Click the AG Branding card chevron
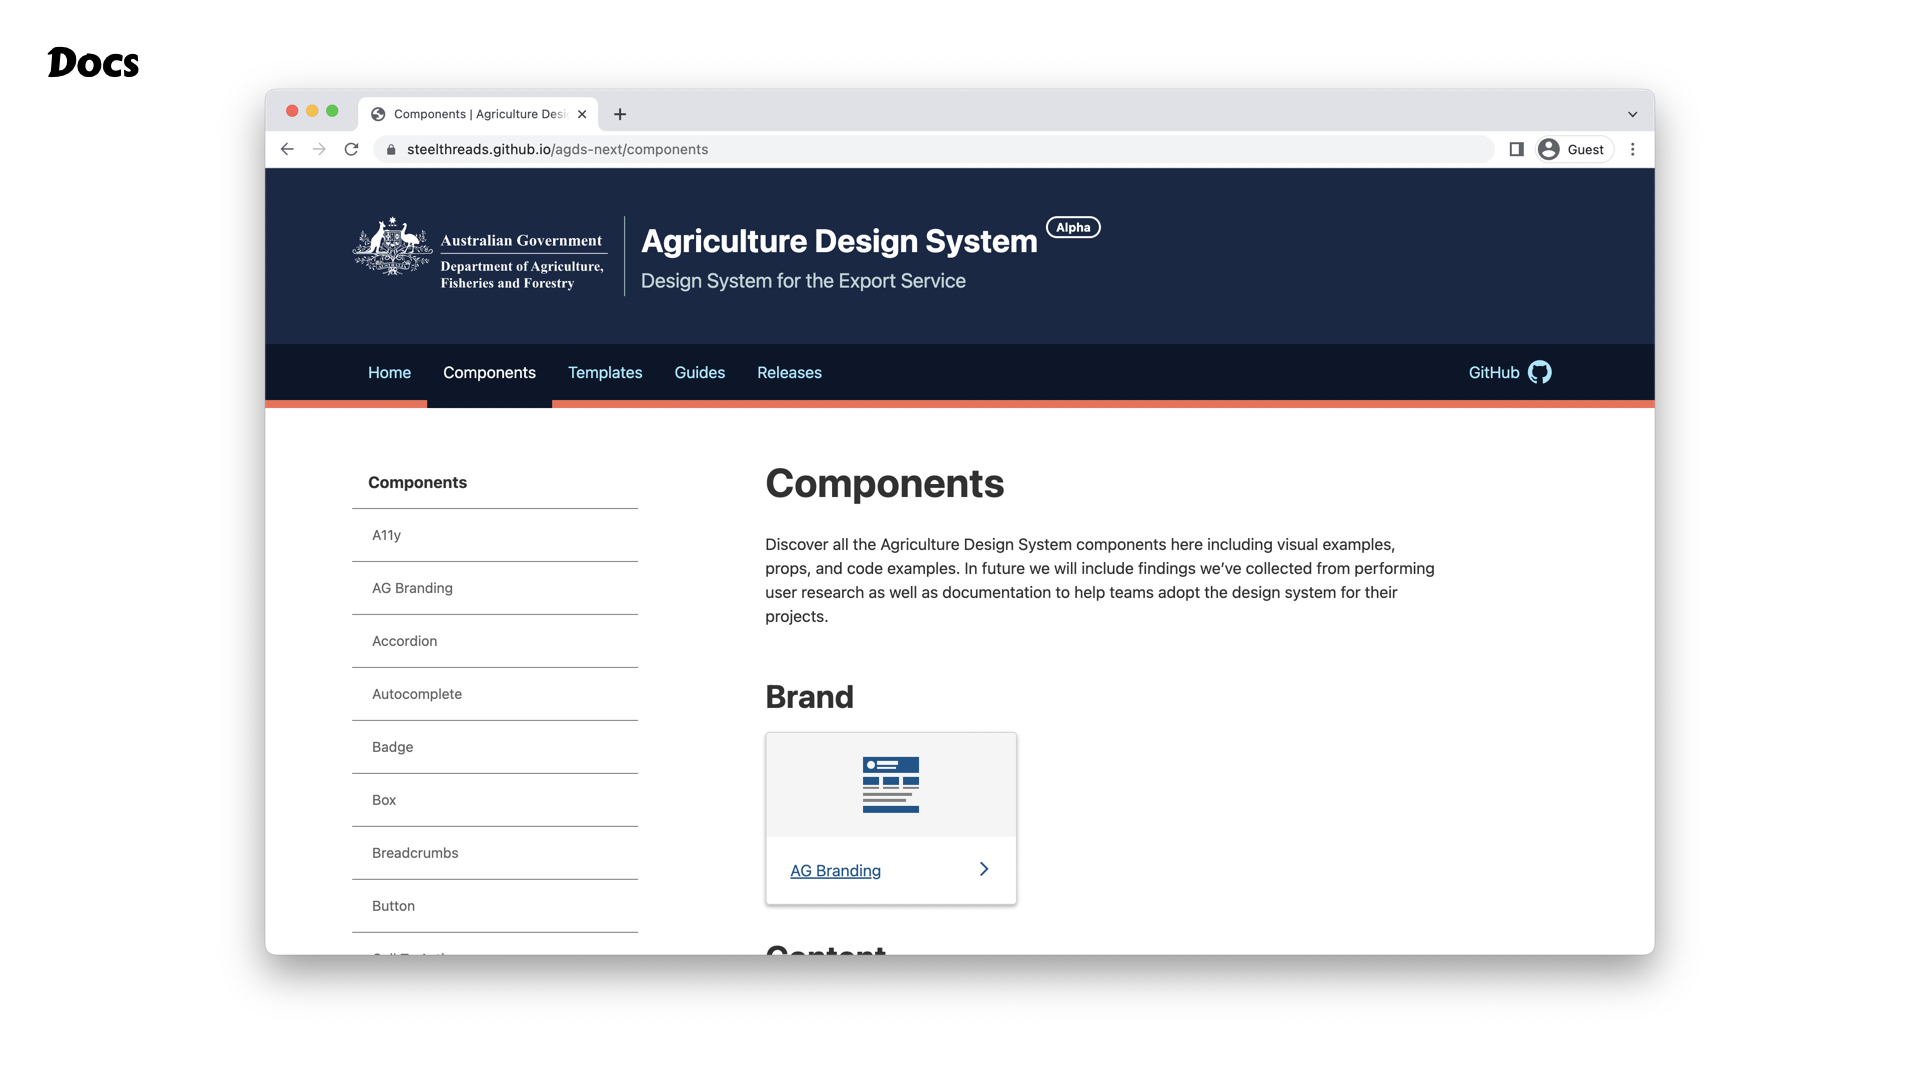1920x1080 pixels. pyautogui.click(x=984, y=869)
